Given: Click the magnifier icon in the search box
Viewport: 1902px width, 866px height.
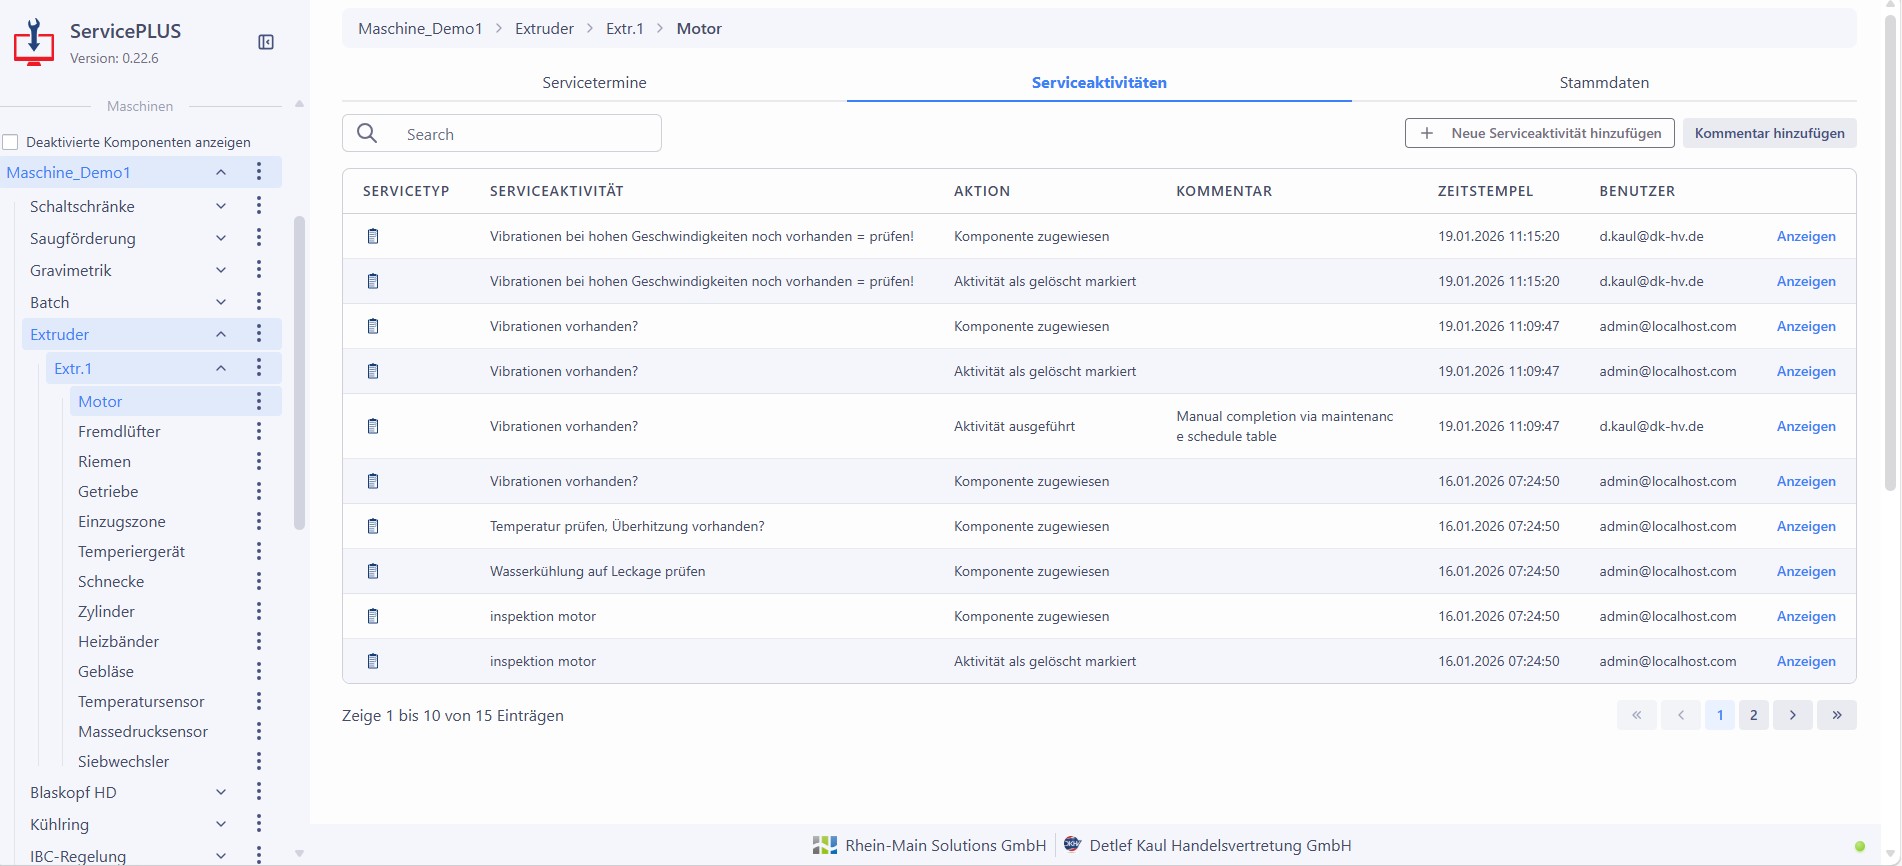Looking at the screenshot, I should click(x=367, y=134).
